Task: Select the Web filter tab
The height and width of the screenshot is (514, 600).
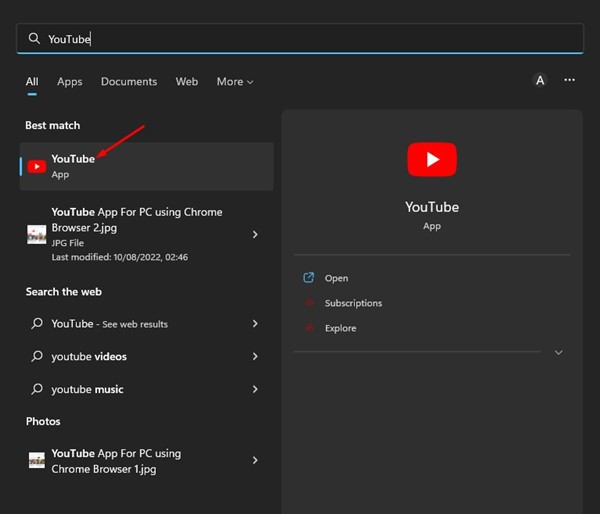Action: [x=187, y=82]
